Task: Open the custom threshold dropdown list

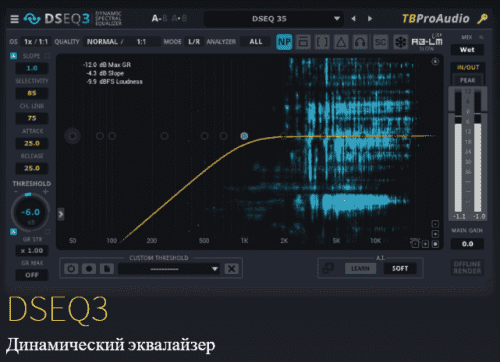Action: click(169, 269)
